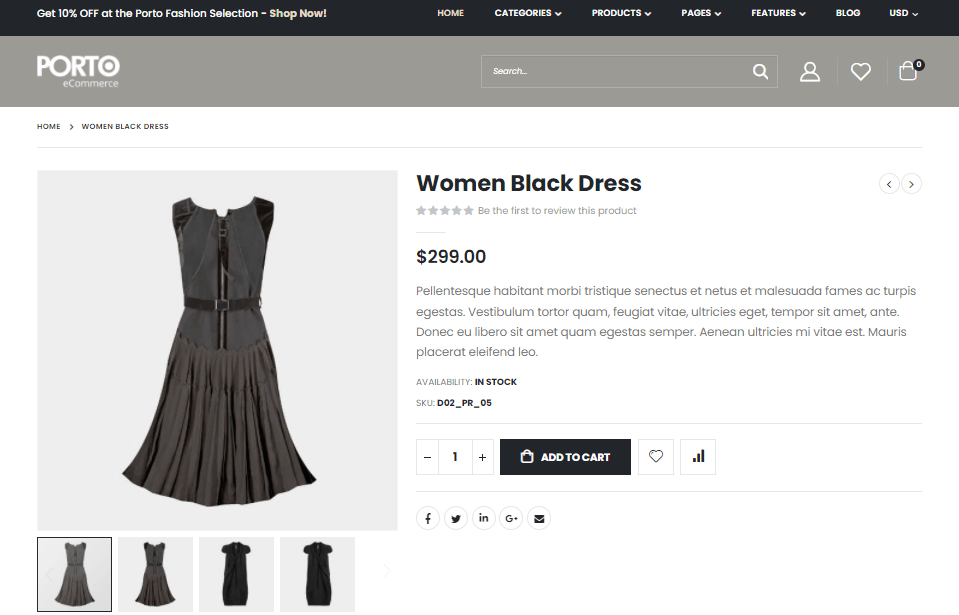Open the USD currency dropdown
Image resolution: width=959 pixels, height=615 pixels.
[903, 13]
